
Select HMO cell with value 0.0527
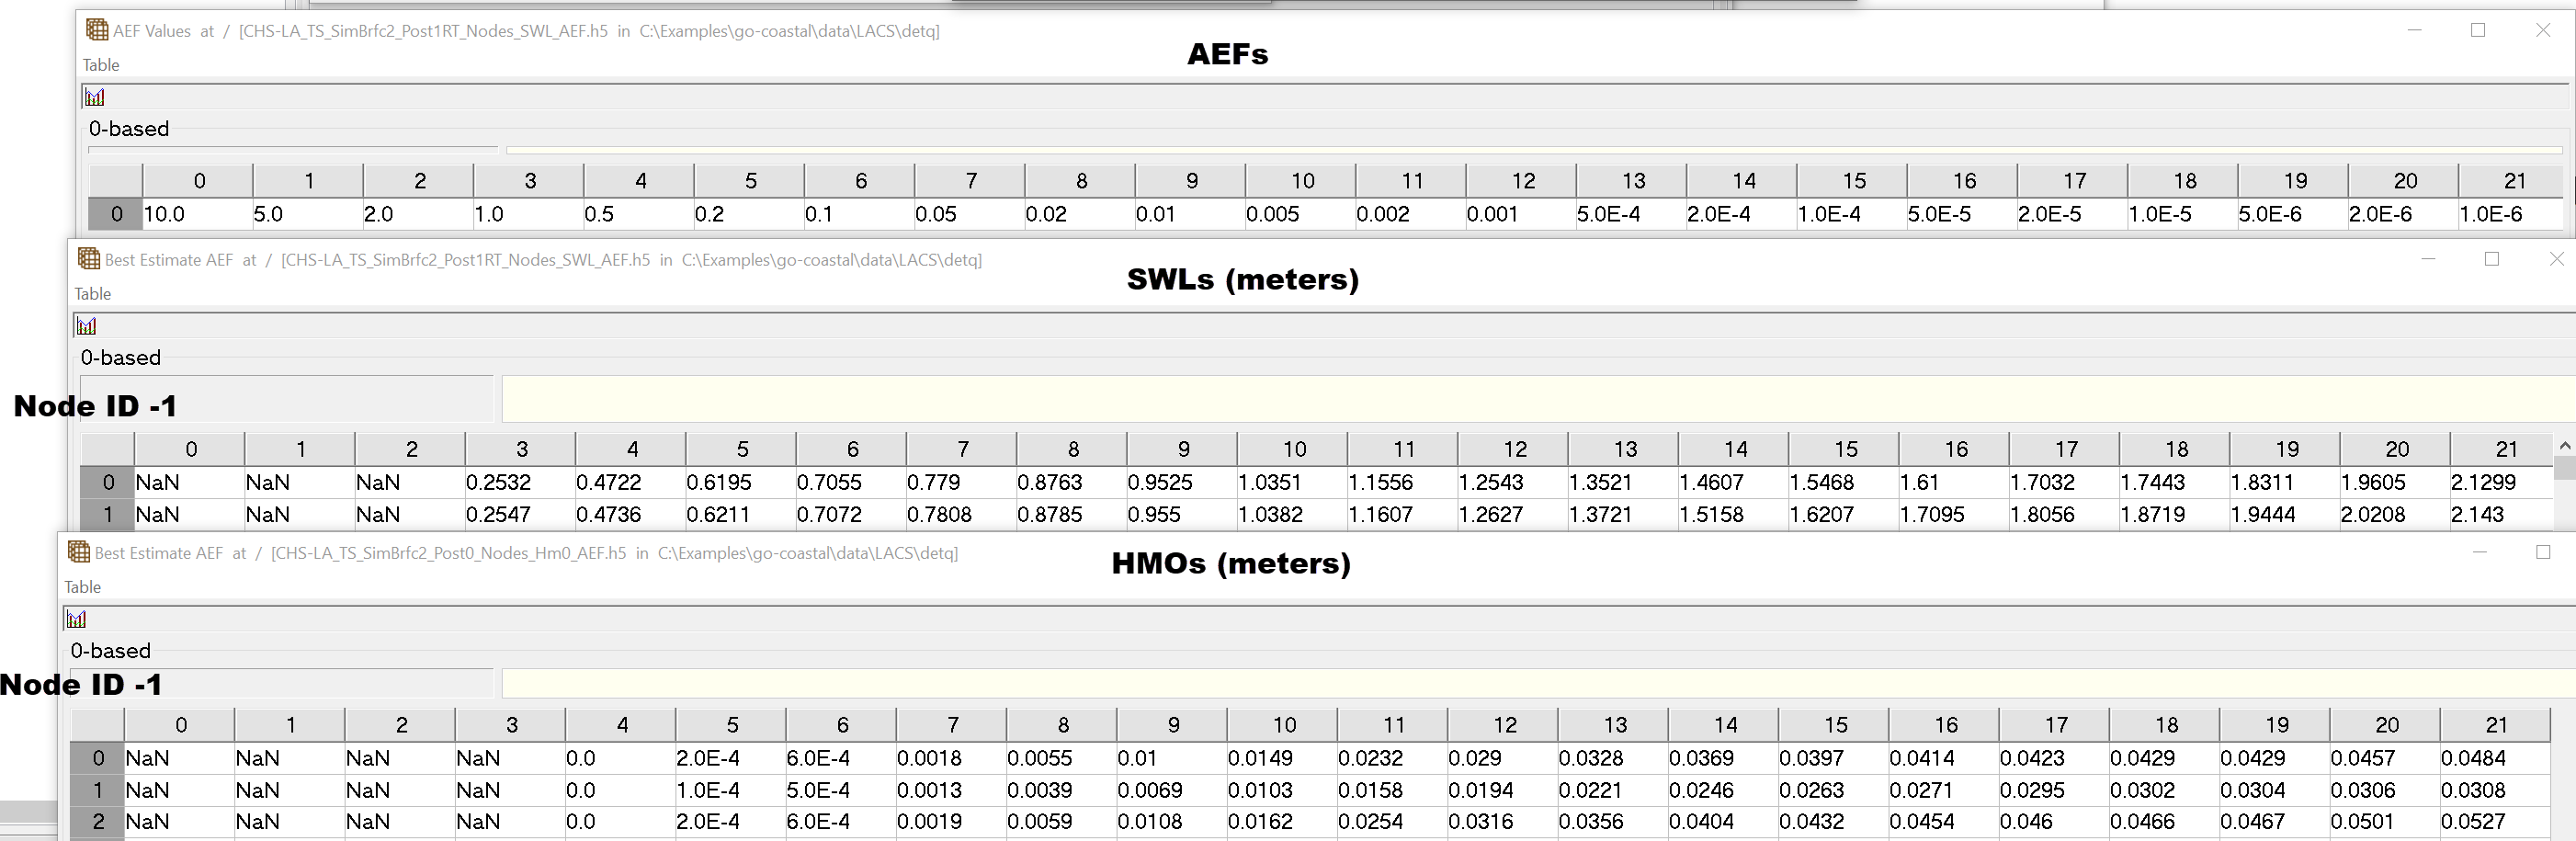2494,821
